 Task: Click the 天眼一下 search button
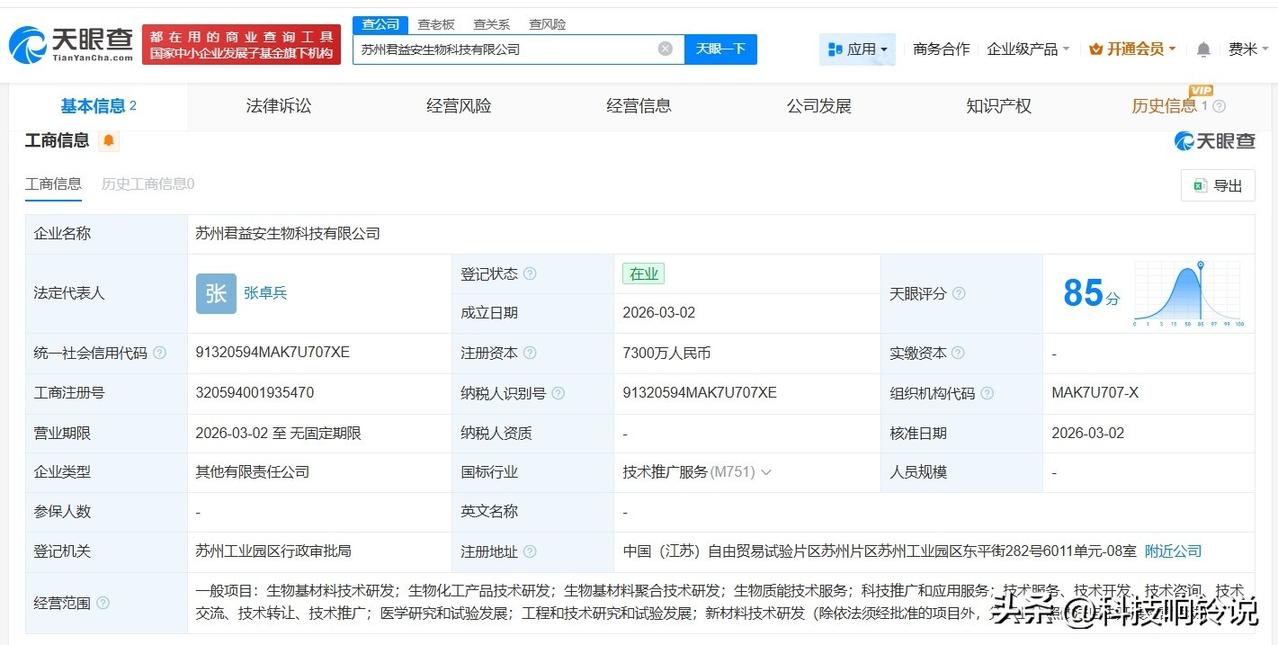coord(721,48)
